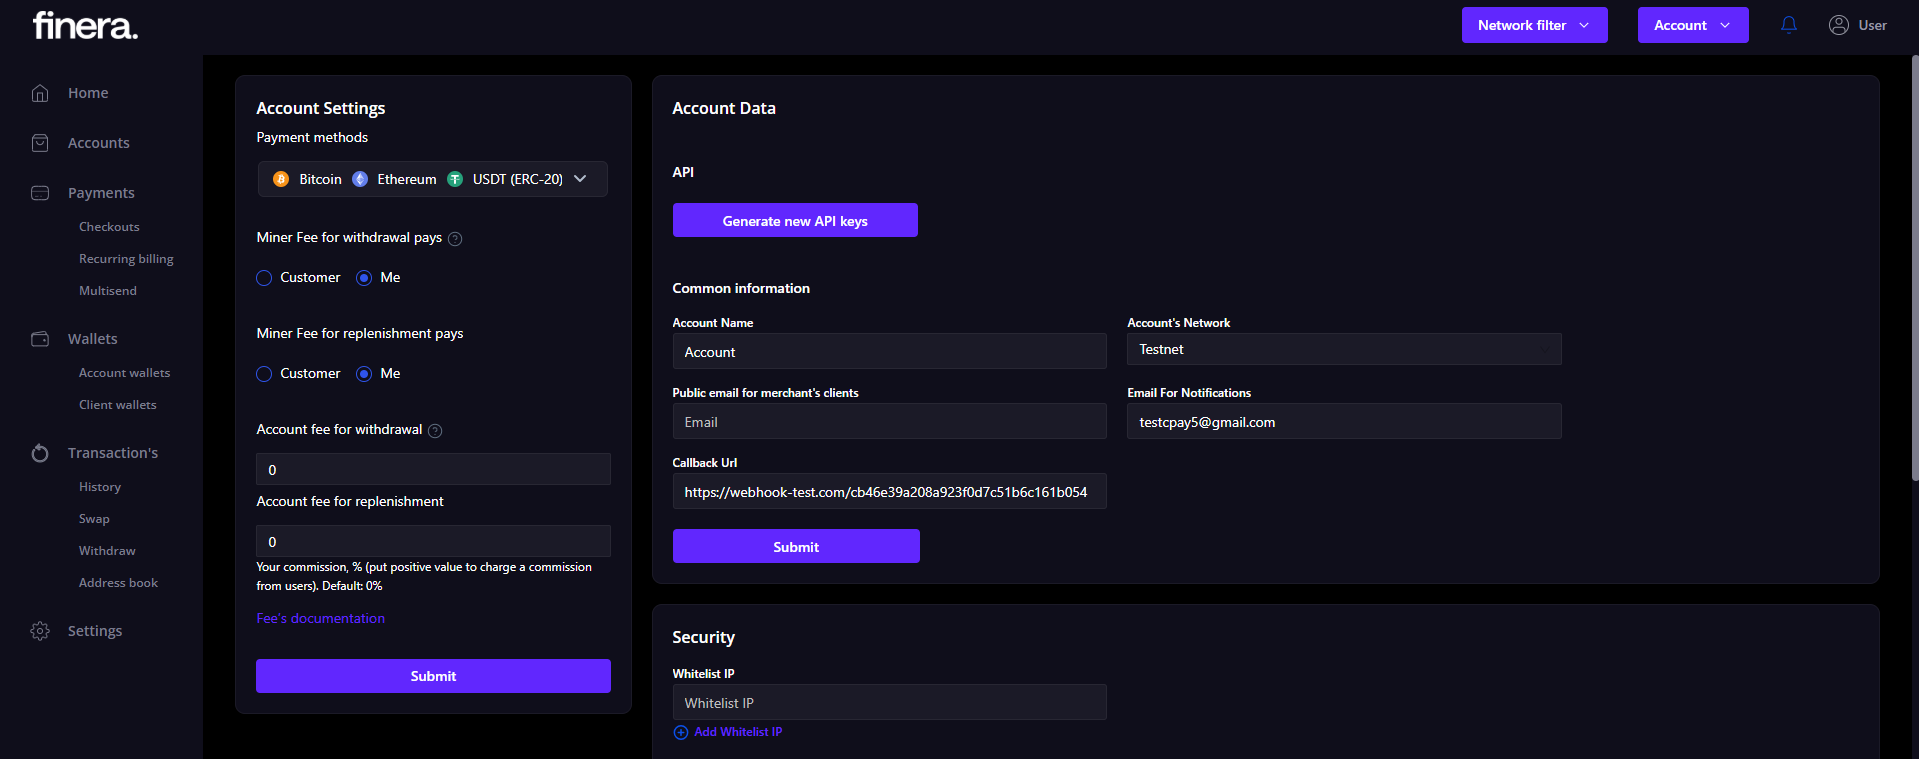Click the page's vertical scrollbar

tap(1914, 270)
